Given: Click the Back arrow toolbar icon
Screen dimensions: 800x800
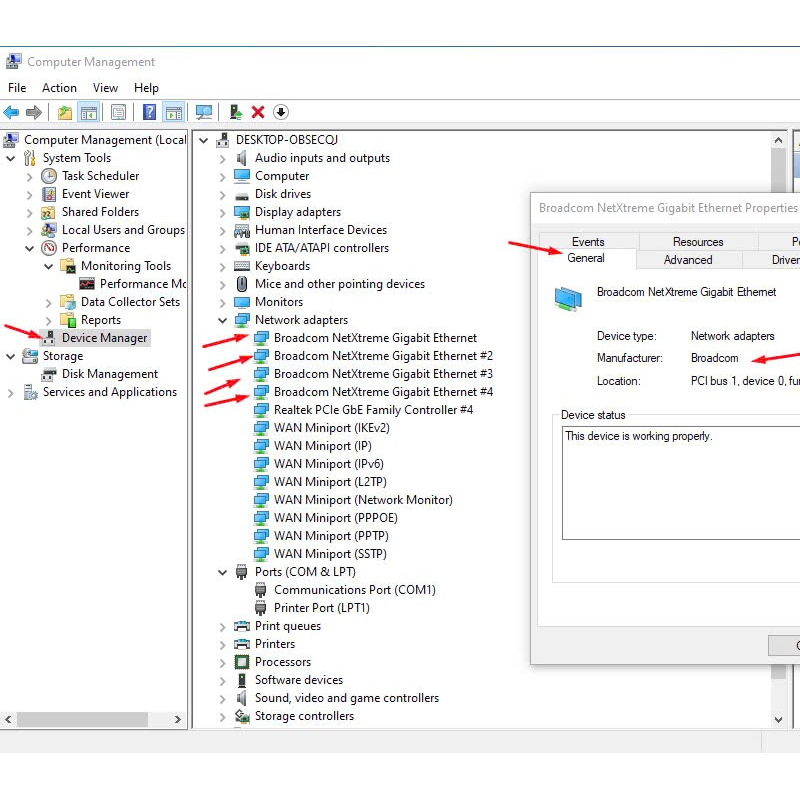Looking at the screenshot, I should (x=11, y=112).
